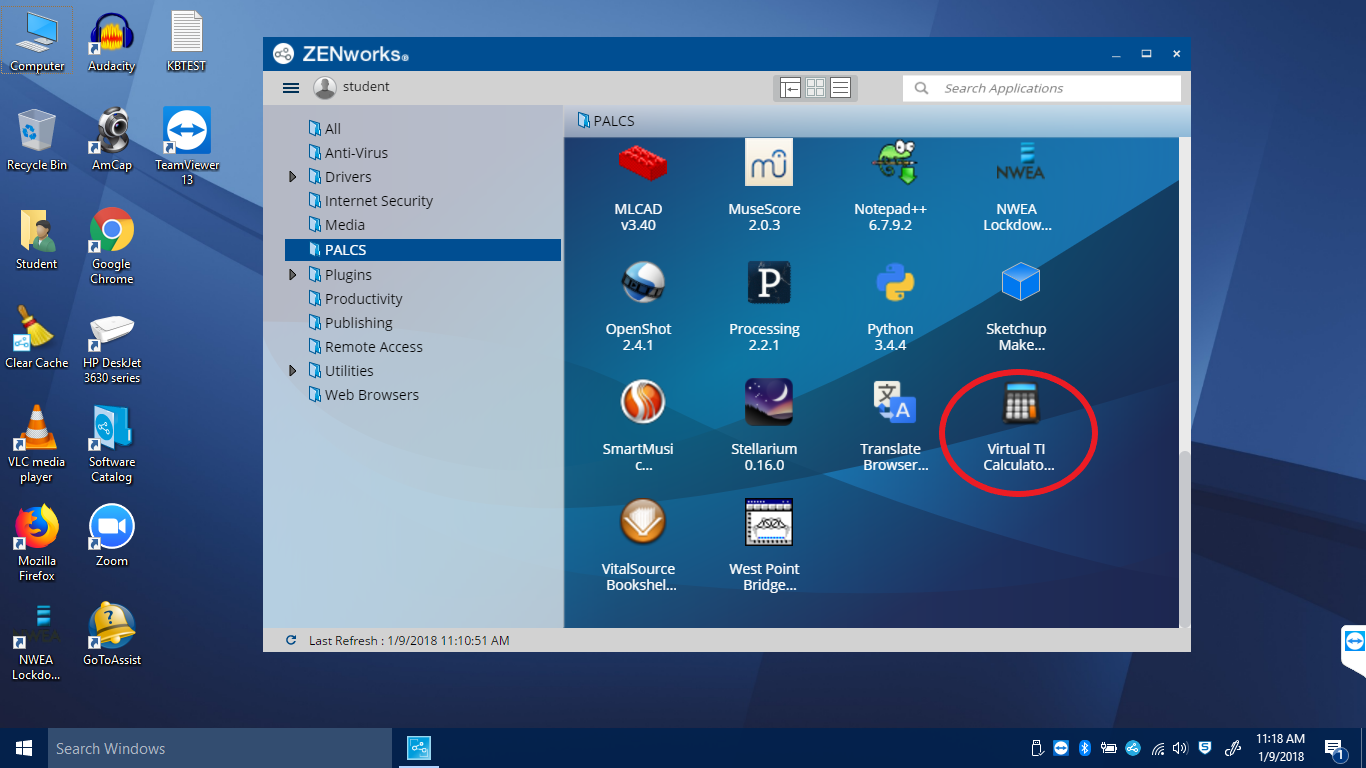The width and height of the screenshot is (1366, 768).
Task: Switch to folder tree view layout
Action: 790,88
